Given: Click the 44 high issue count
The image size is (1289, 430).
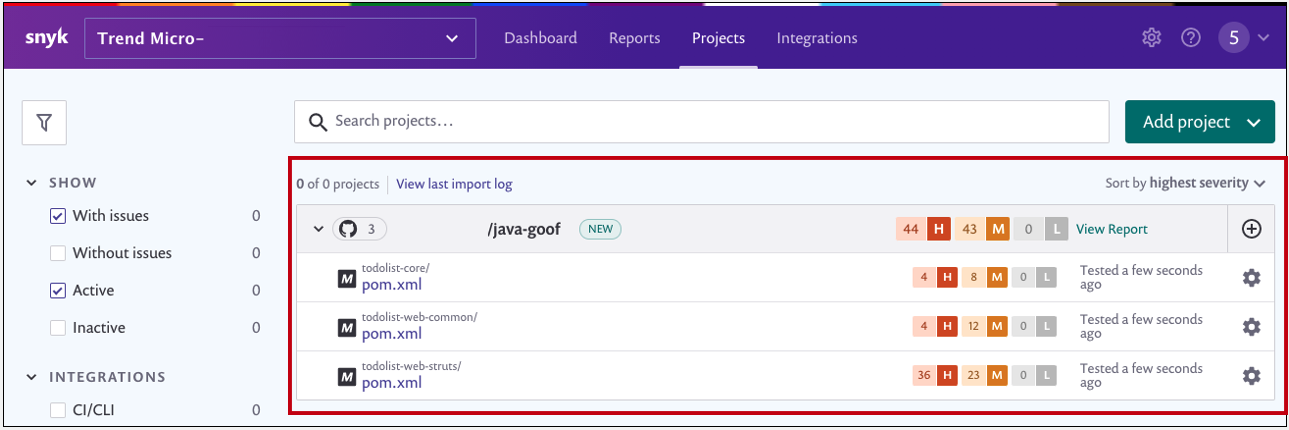Looking at the screenshot, I should pyautogui.click(x=911, y=229).
